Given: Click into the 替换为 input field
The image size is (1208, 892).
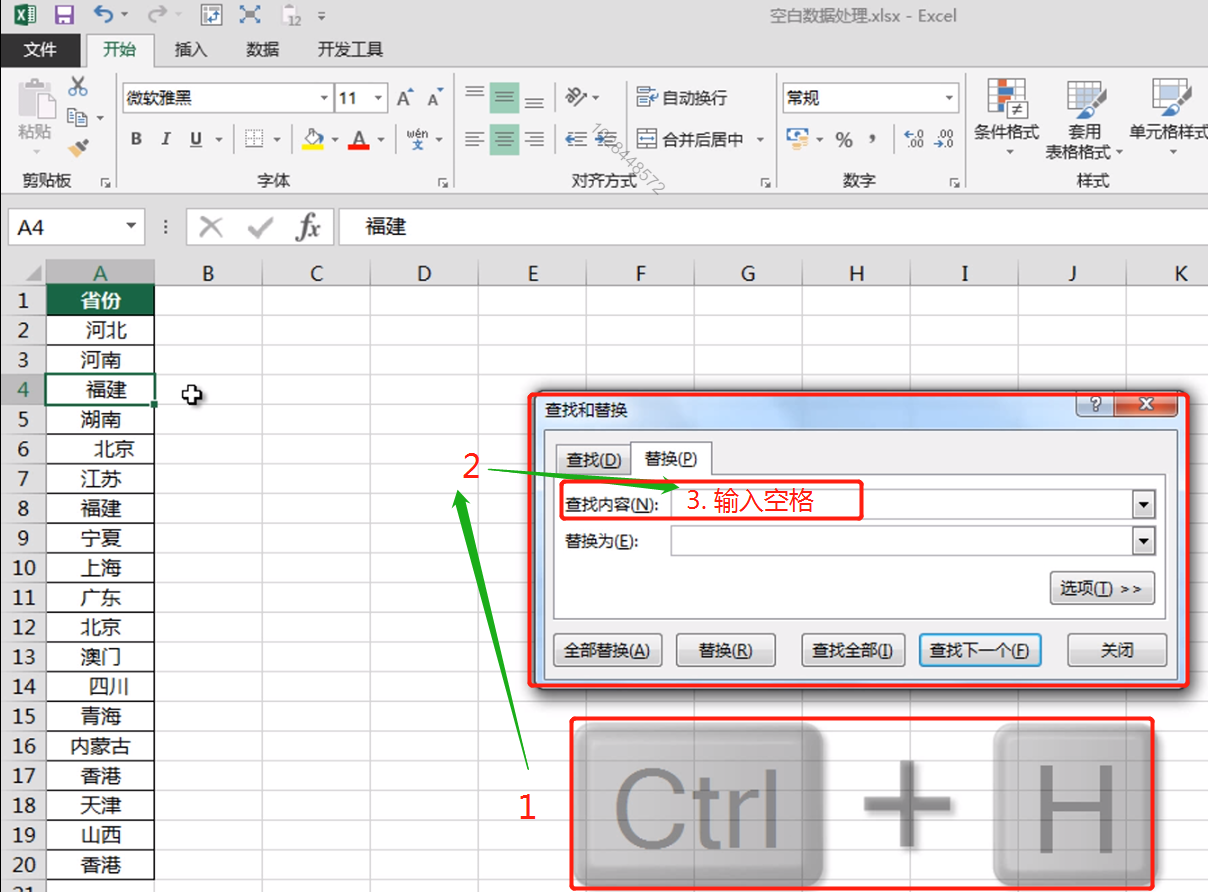Looking at the screenshot, I should [x=902, y=542].
